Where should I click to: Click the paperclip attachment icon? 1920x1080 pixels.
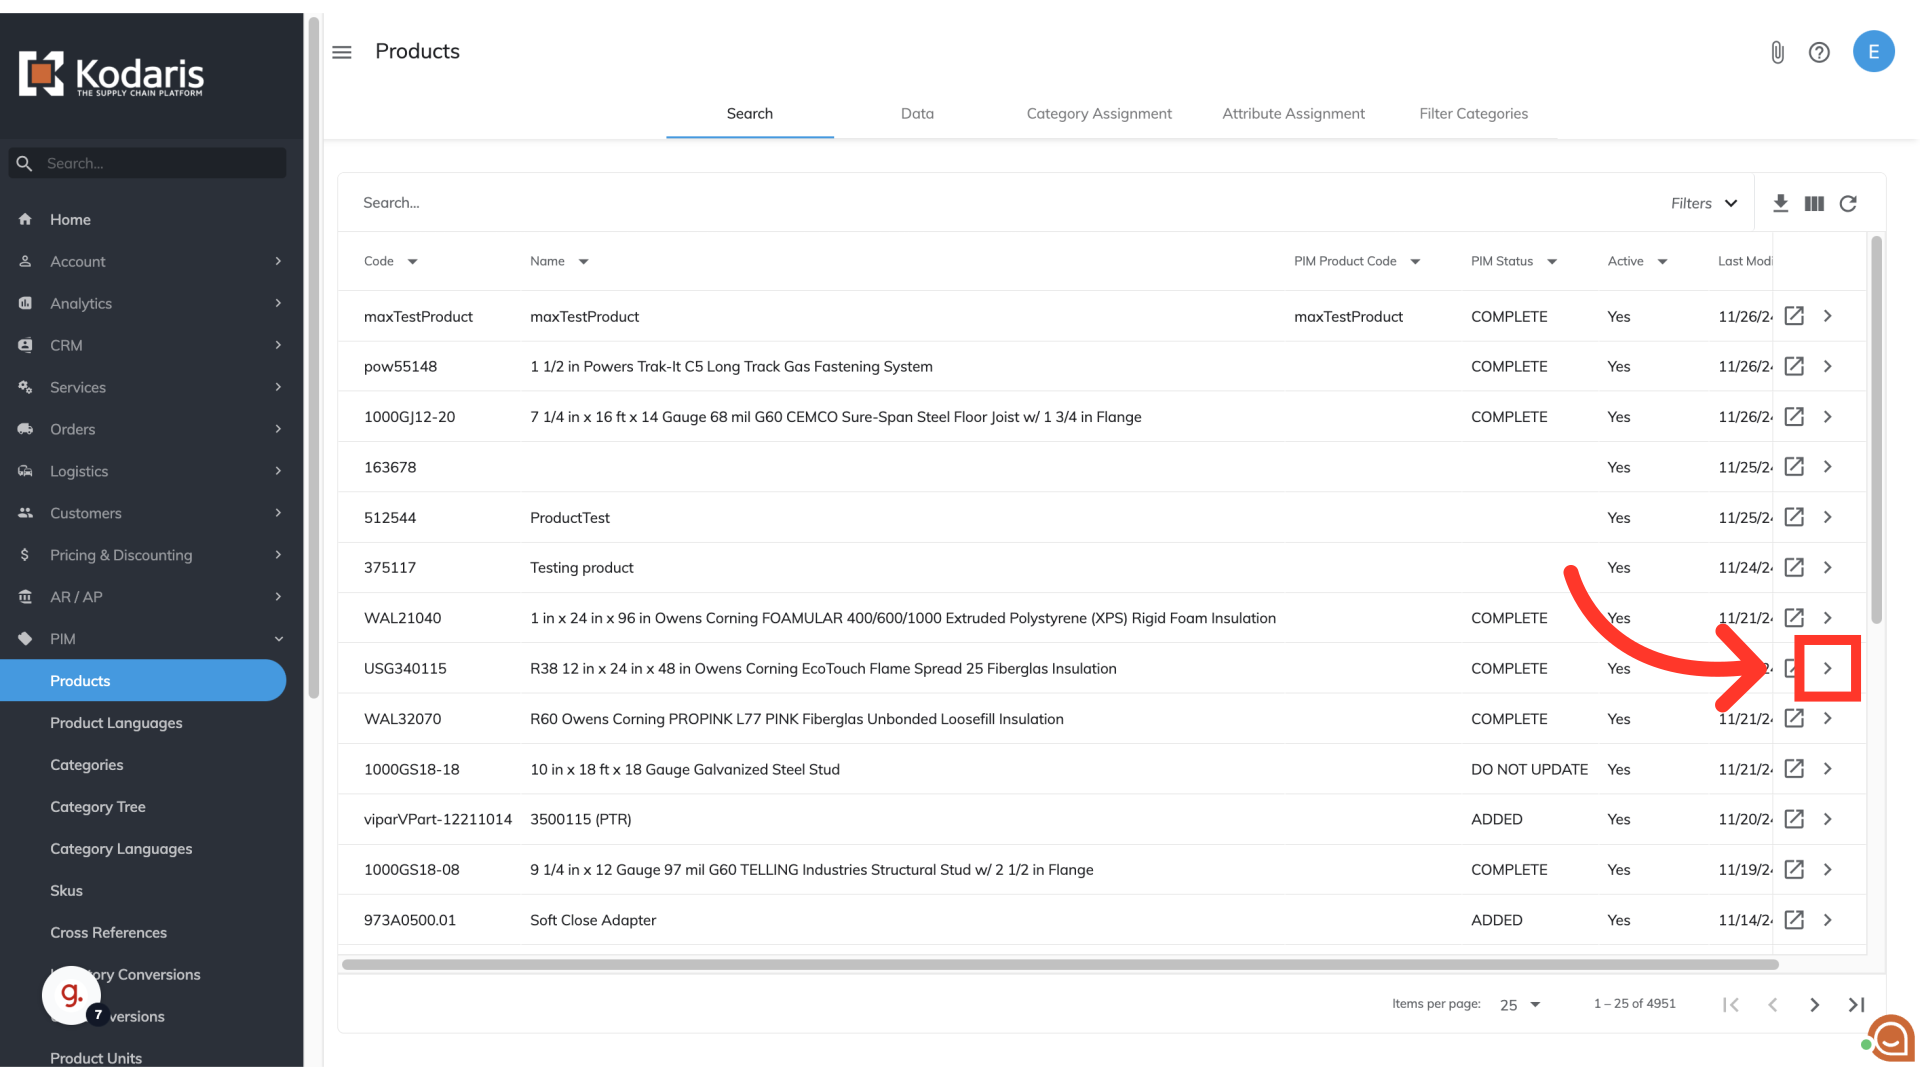click(1777, 52)
